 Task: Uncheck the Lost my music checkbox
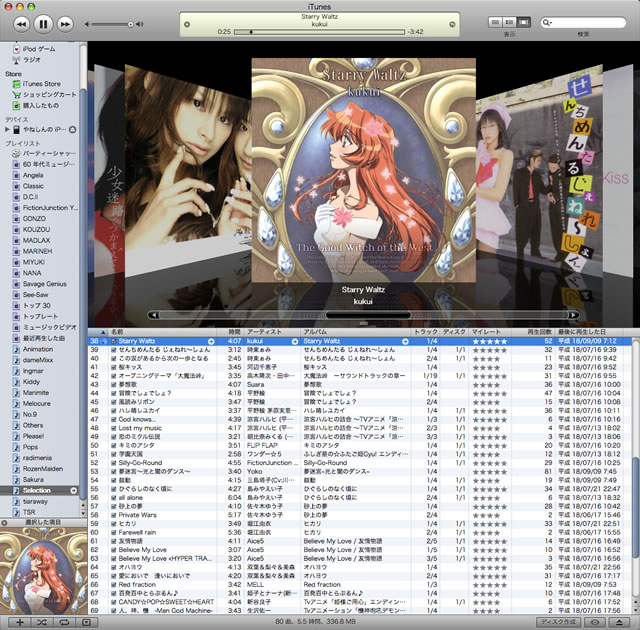click(x=114, y=428)
